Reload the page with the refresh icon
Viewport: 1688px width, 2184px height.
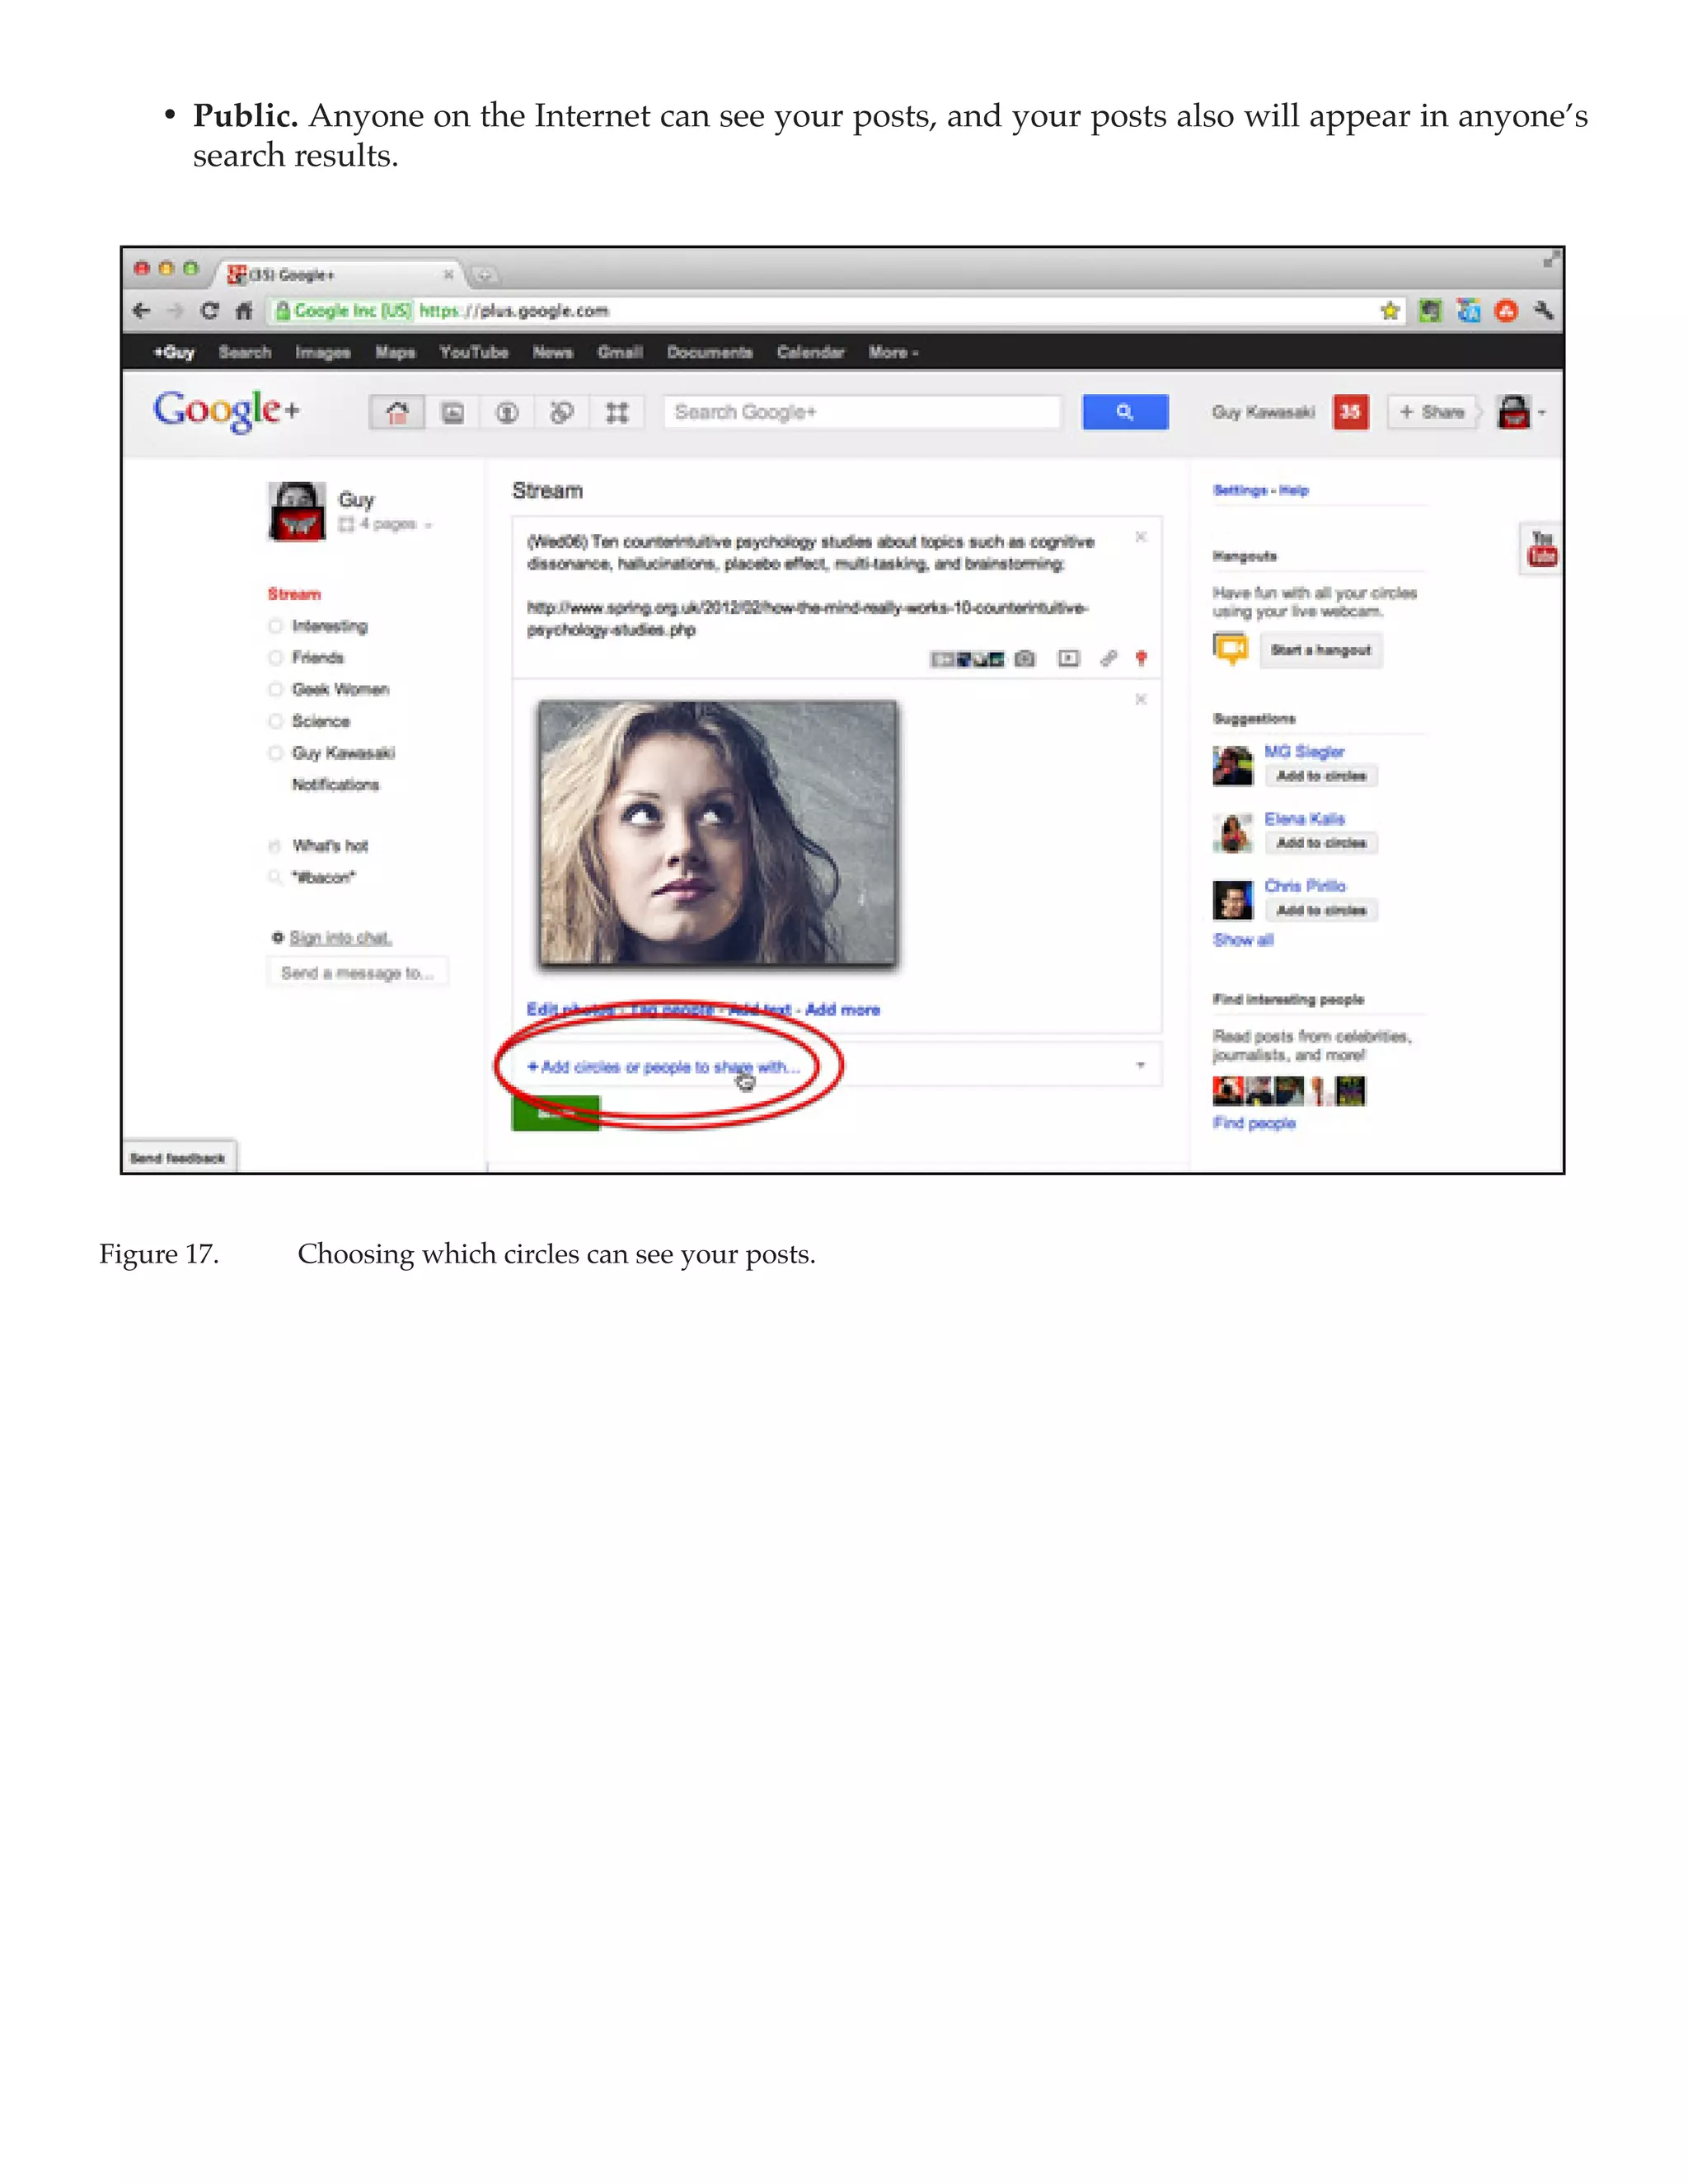[x=209, y=311]
